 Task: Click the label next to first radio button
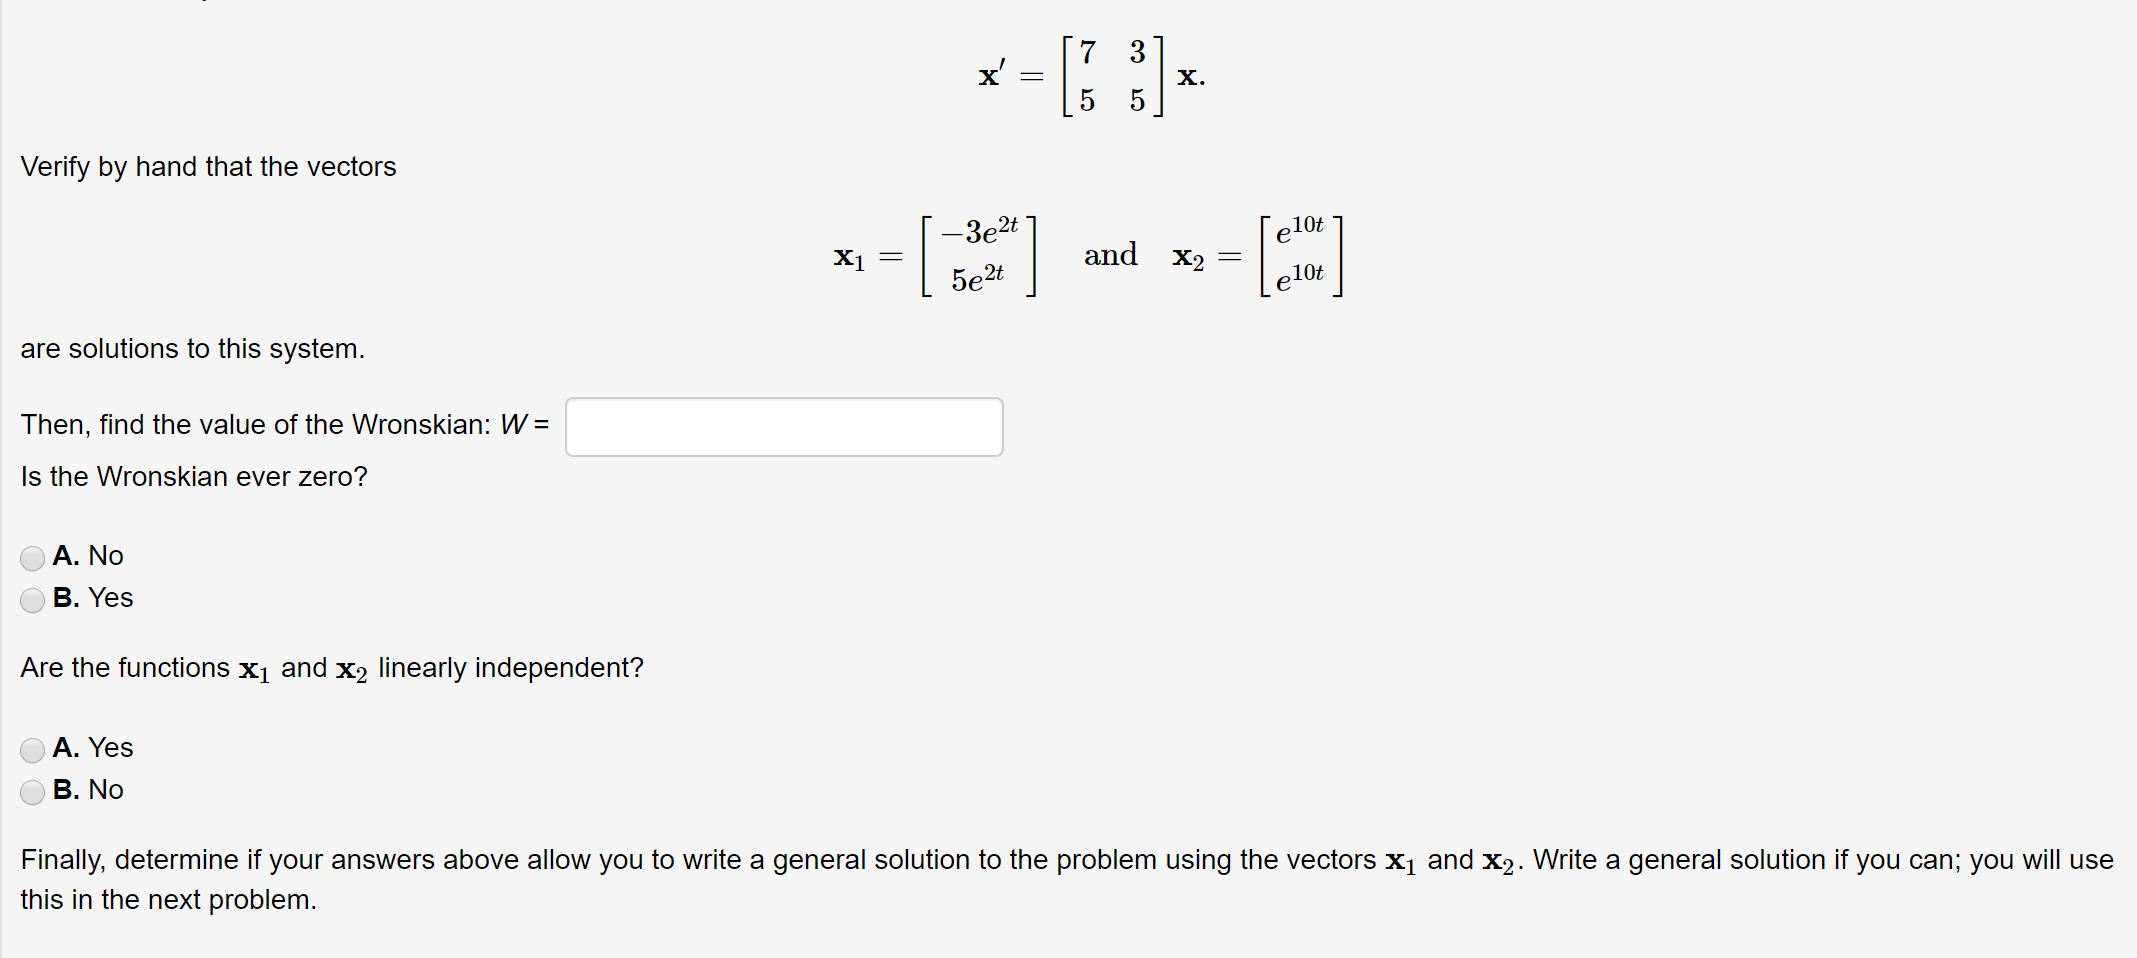point(88,557)
